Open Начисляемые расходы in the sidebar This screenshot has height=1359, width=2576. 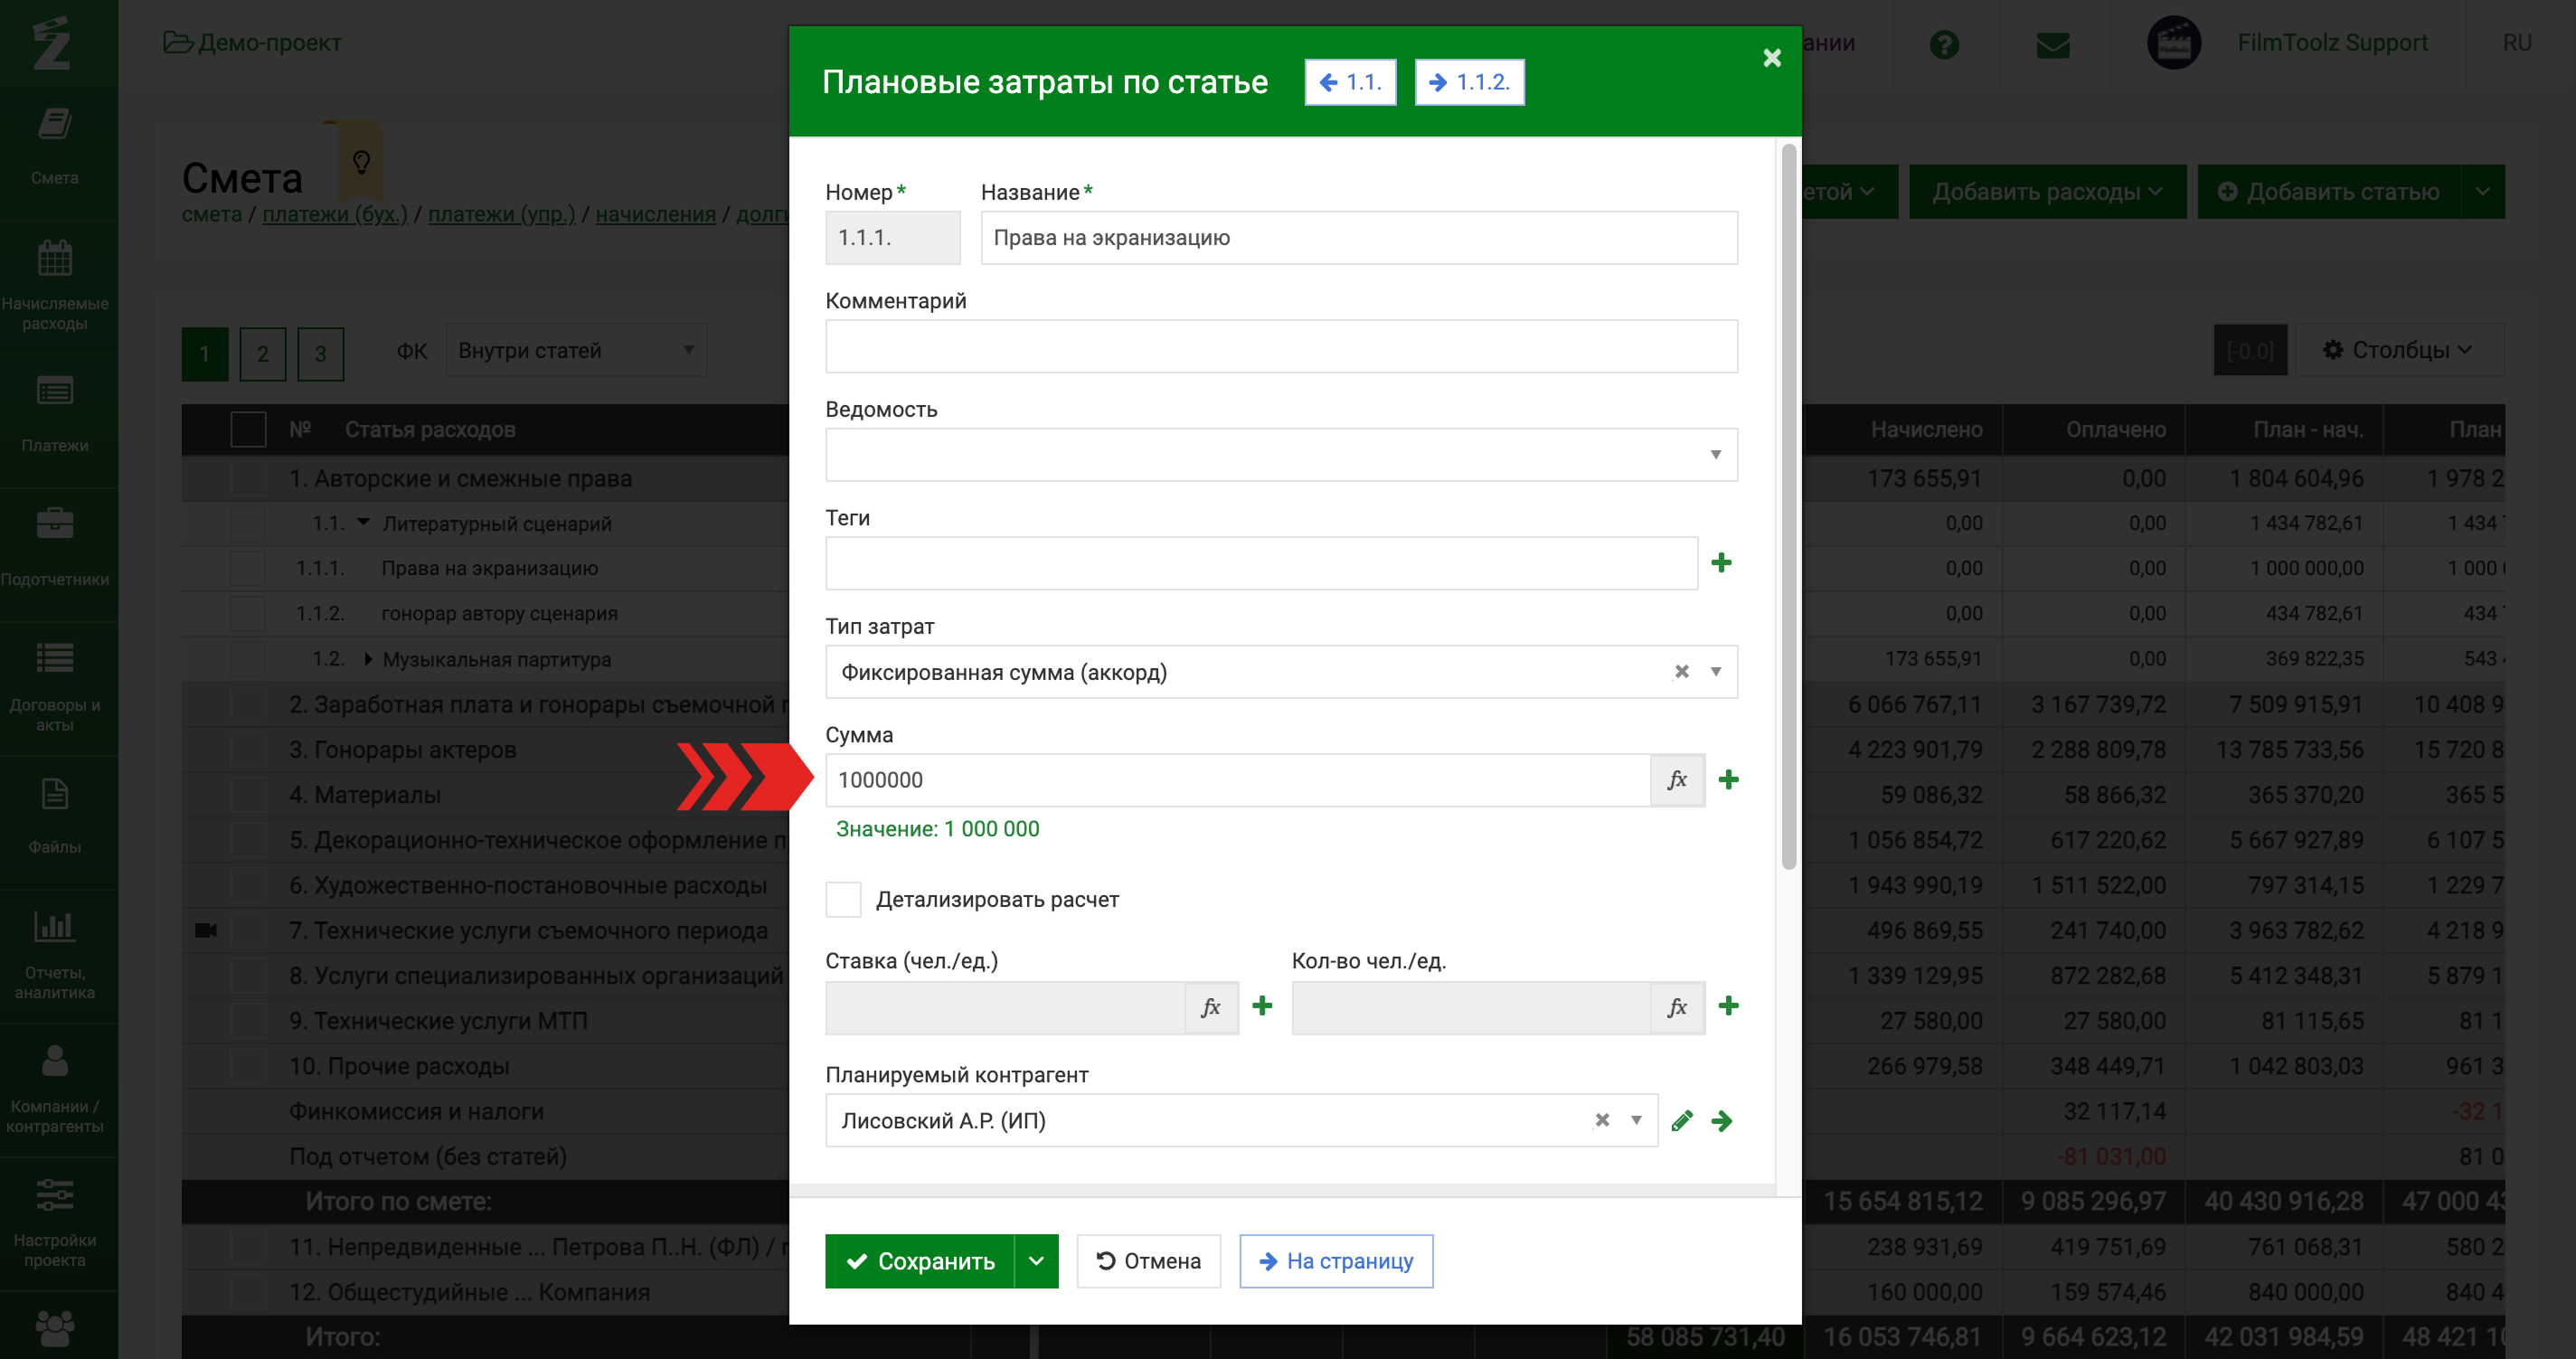coord(55,287)
